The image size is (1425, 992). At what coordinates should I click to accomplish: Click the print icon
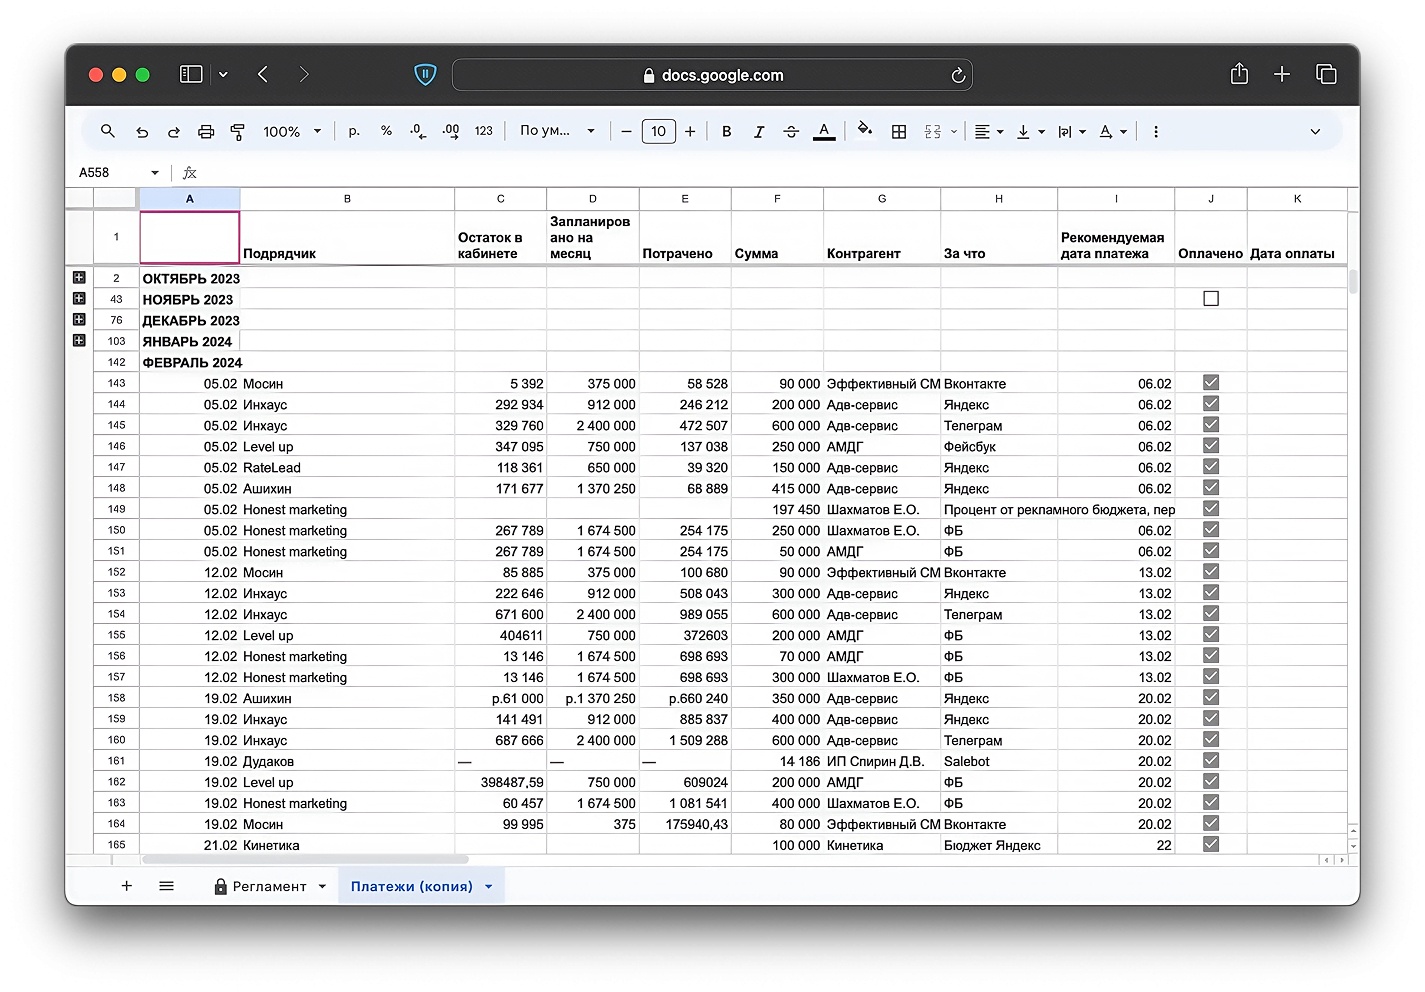(x=206, y=131)
